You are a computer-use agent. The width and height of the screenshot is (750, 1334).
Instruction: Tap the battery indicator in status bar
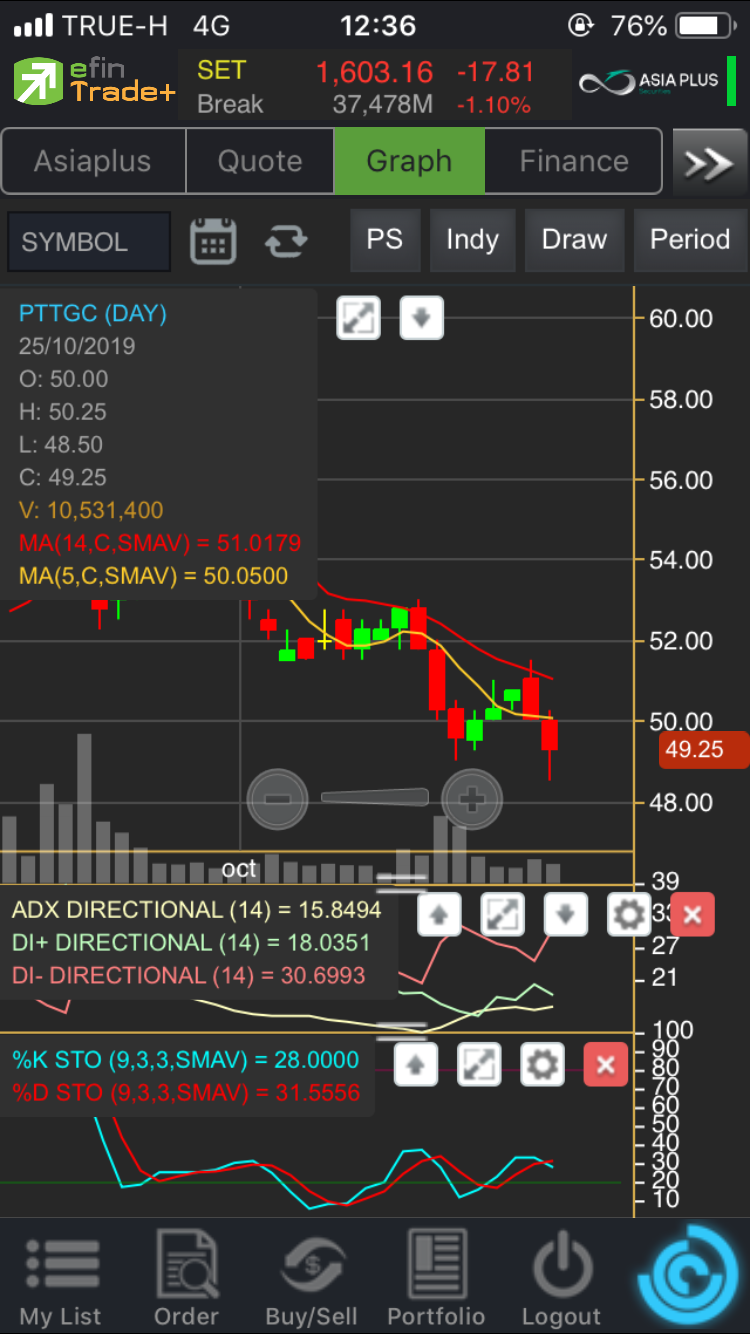706,25
